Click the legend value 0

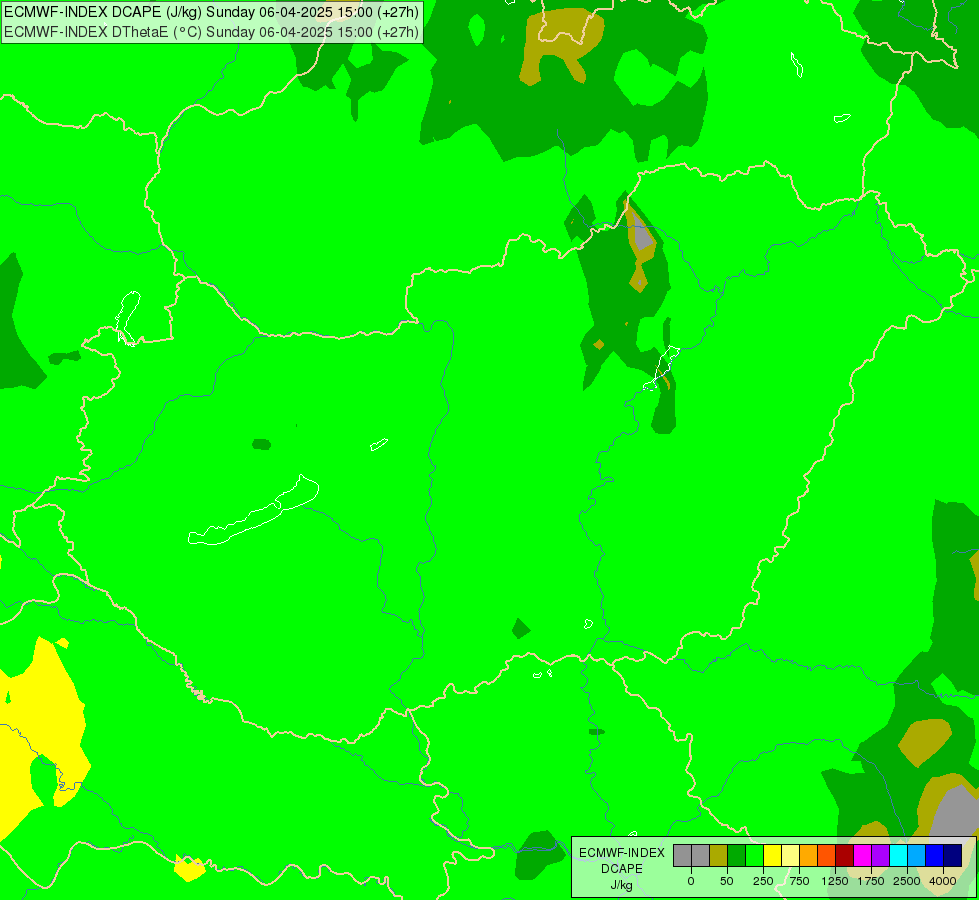691,881
